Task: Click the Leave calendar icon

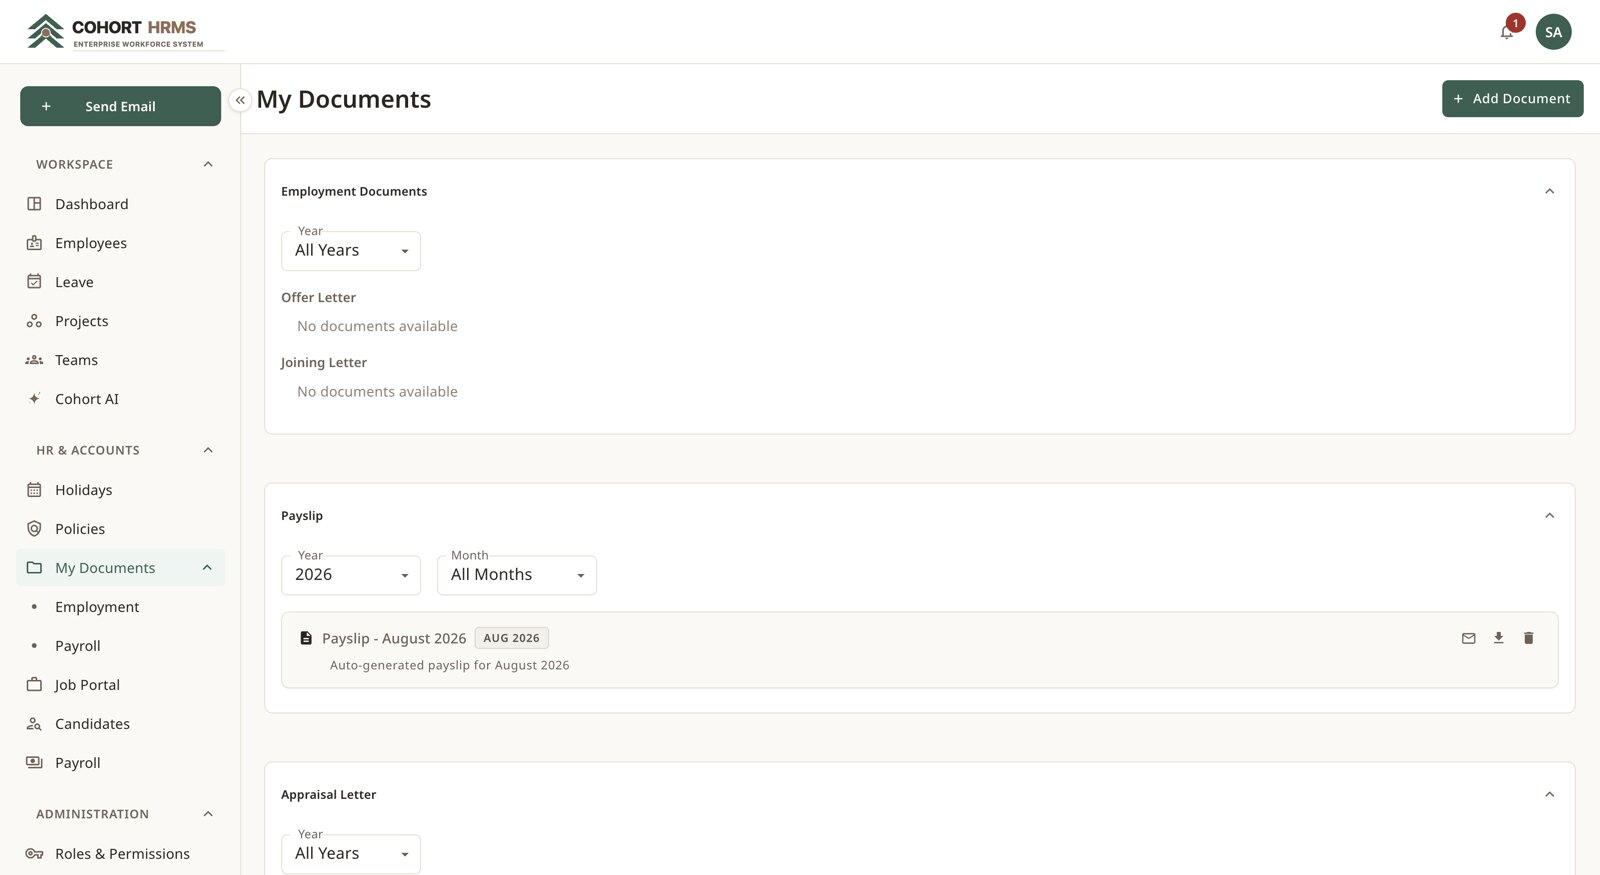Action: (34, 282)
